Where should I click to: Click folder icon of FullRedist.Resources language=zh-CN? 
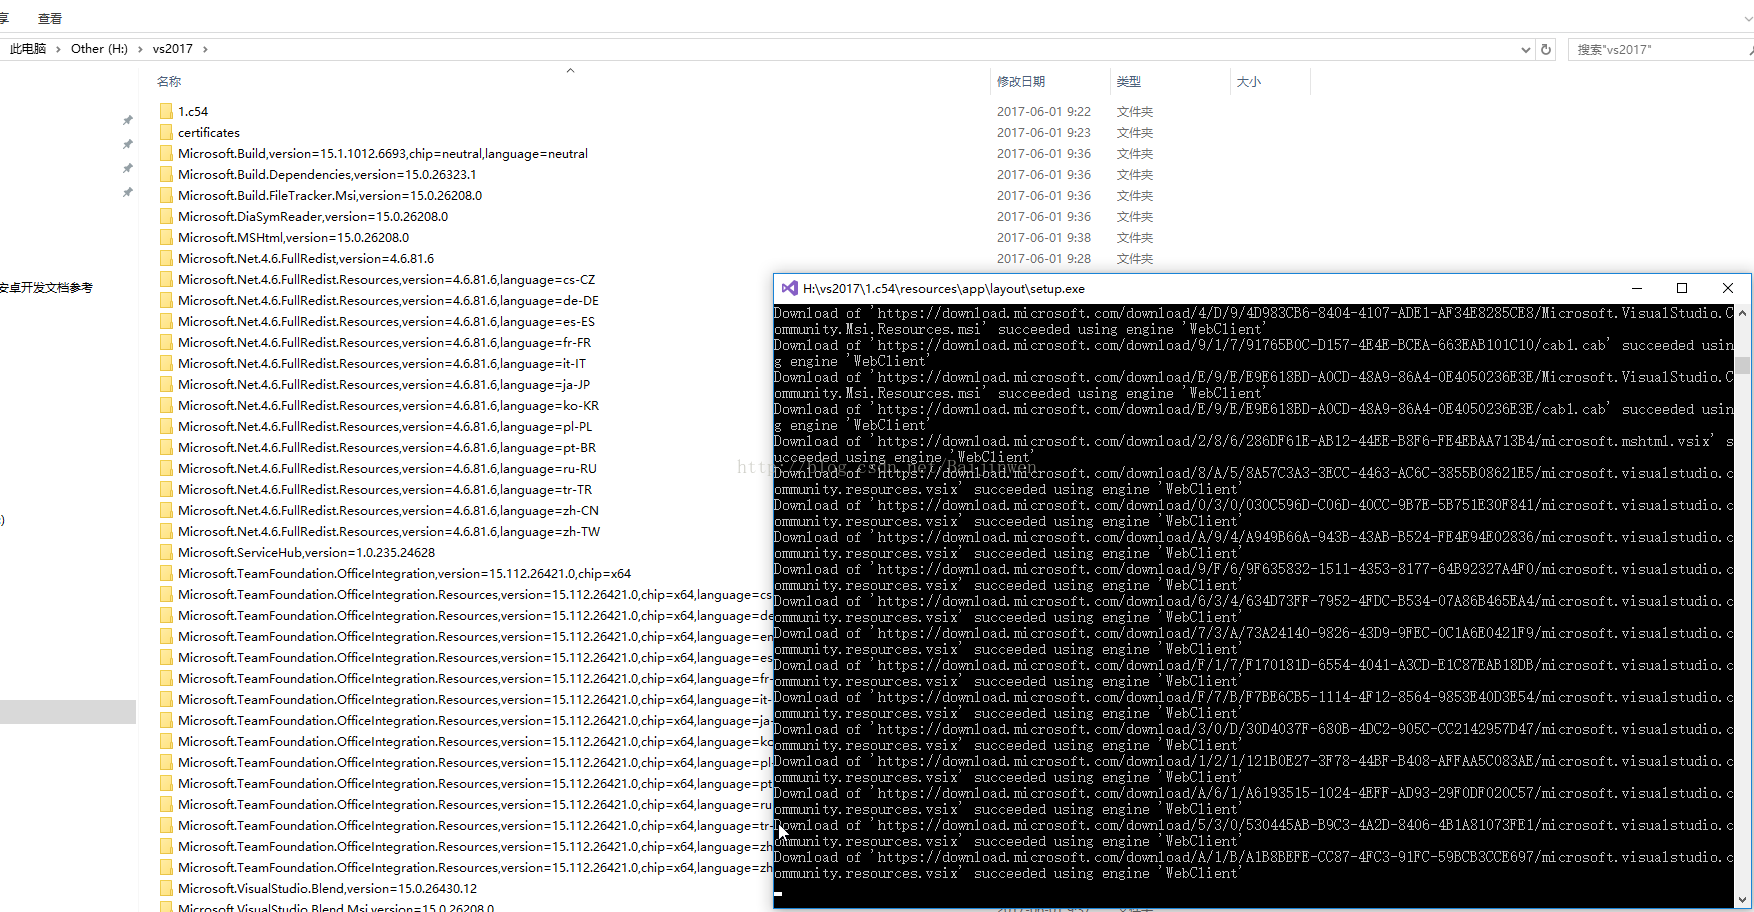click(x=166, y=510)
